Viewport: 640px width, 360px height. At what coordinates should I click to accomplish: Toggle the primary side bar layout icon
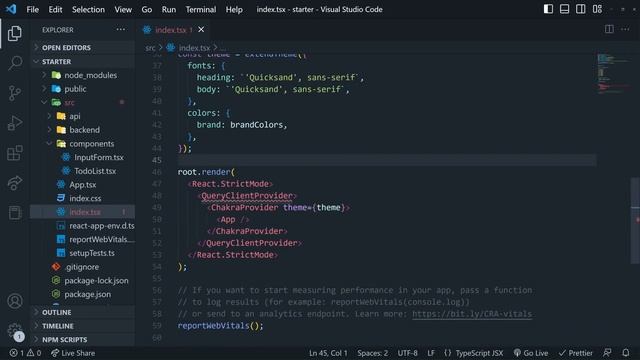548,9
